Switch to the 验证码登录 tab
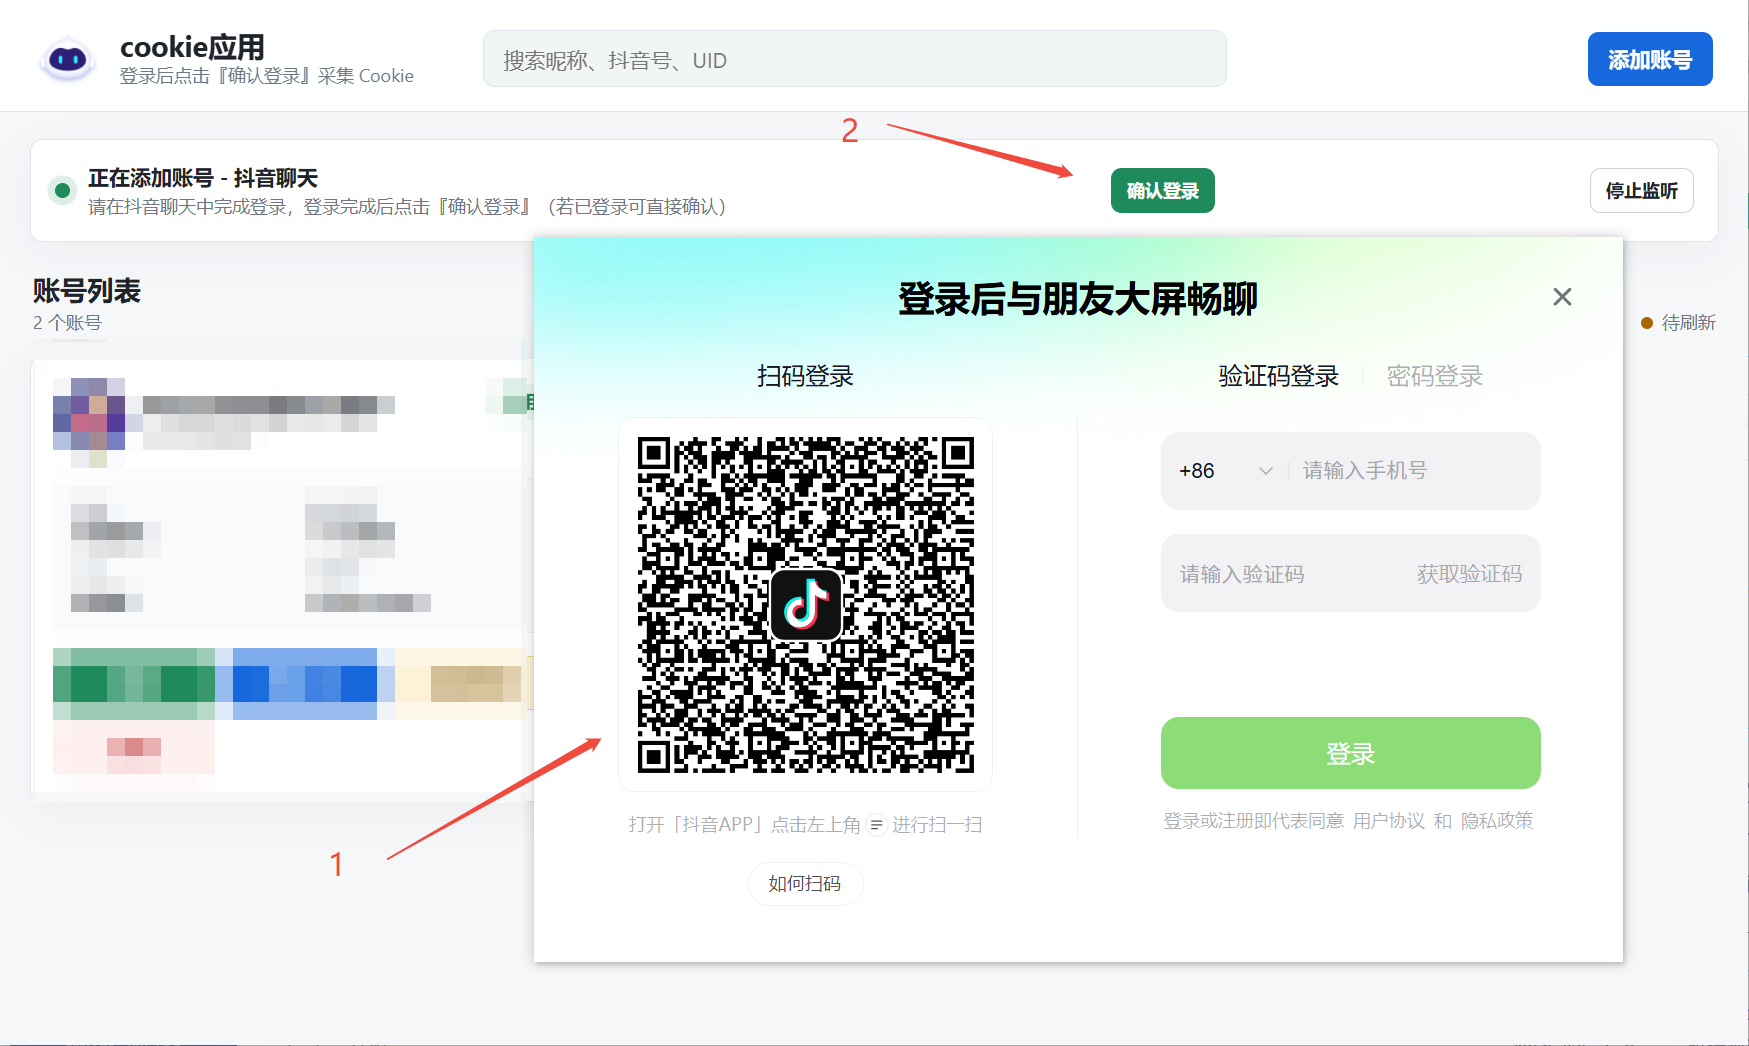 (x=1278, y=376)
